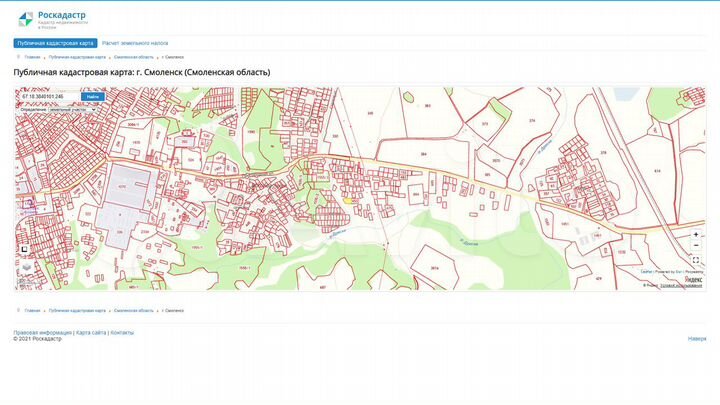Open the map layers switcher icon
The width and height of the screenshot is (720, 405).
(x=25, y=268)
